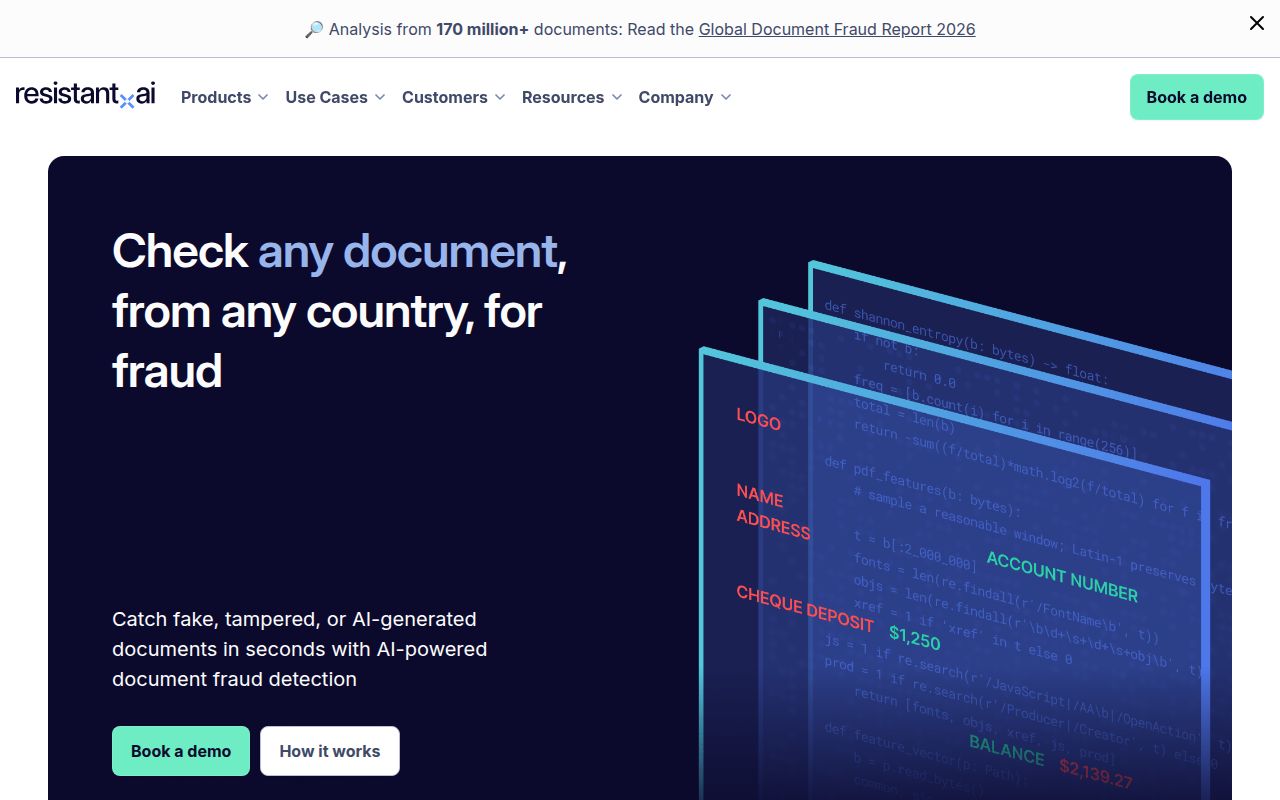Click the hero heading 'Check any document'
Image resolution: width=1280 pixels, height=800 pixels.
pyautogui.click(x=339, y=251)
